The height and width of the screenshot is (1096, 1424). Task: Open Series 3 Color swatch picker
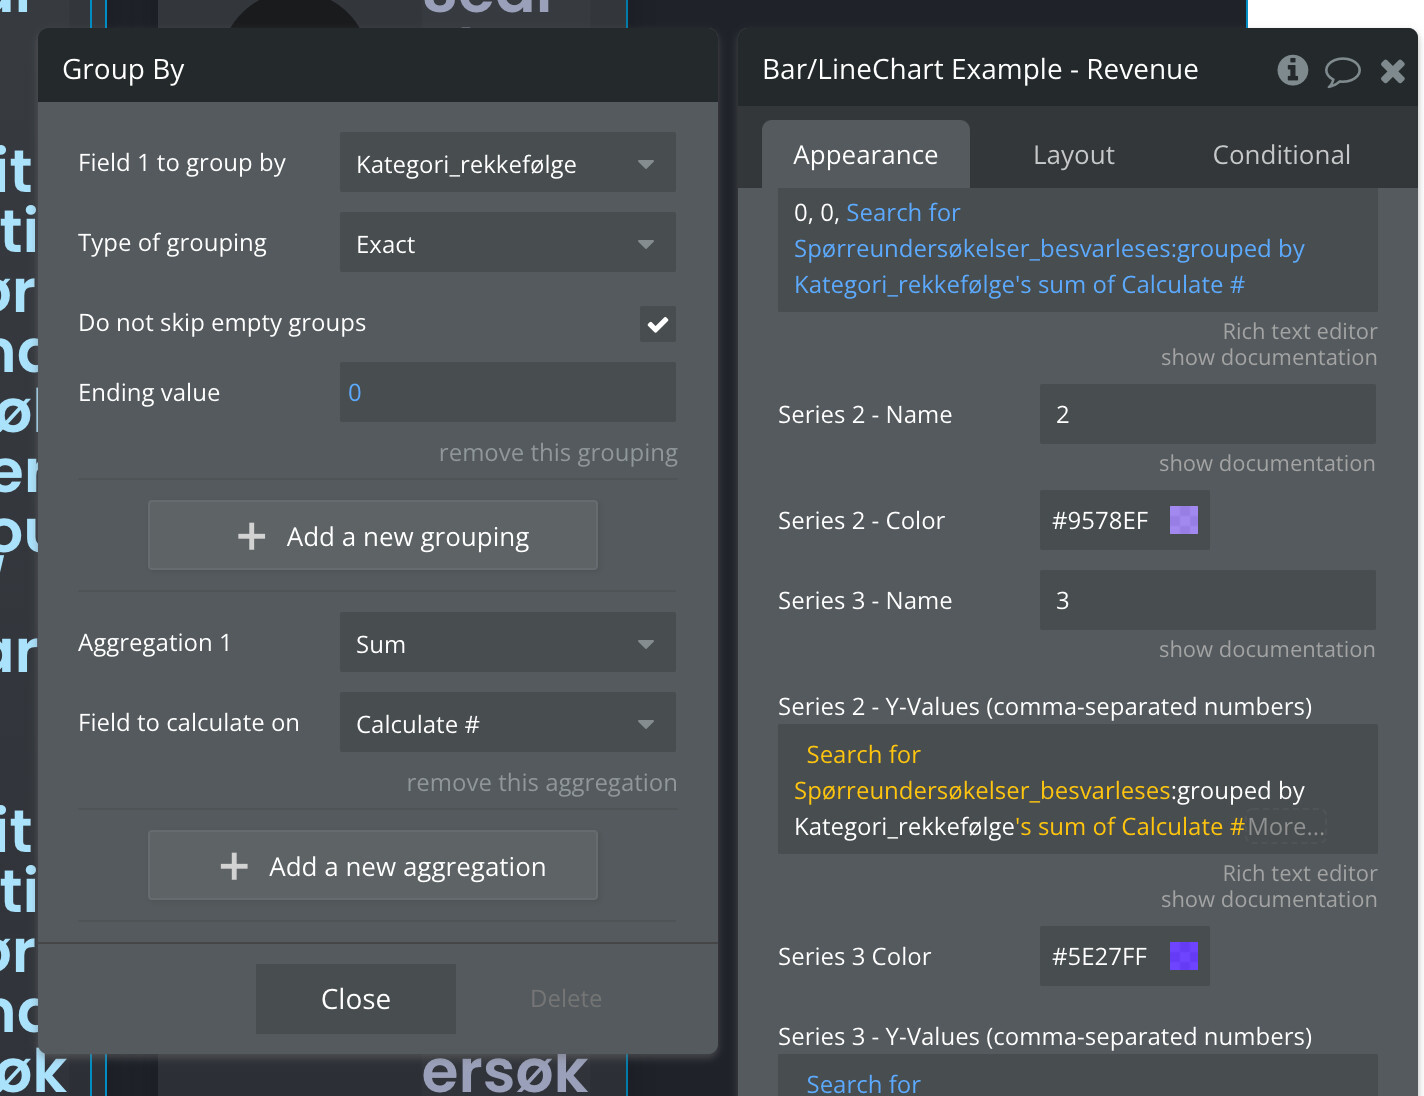coord(1184,956)
